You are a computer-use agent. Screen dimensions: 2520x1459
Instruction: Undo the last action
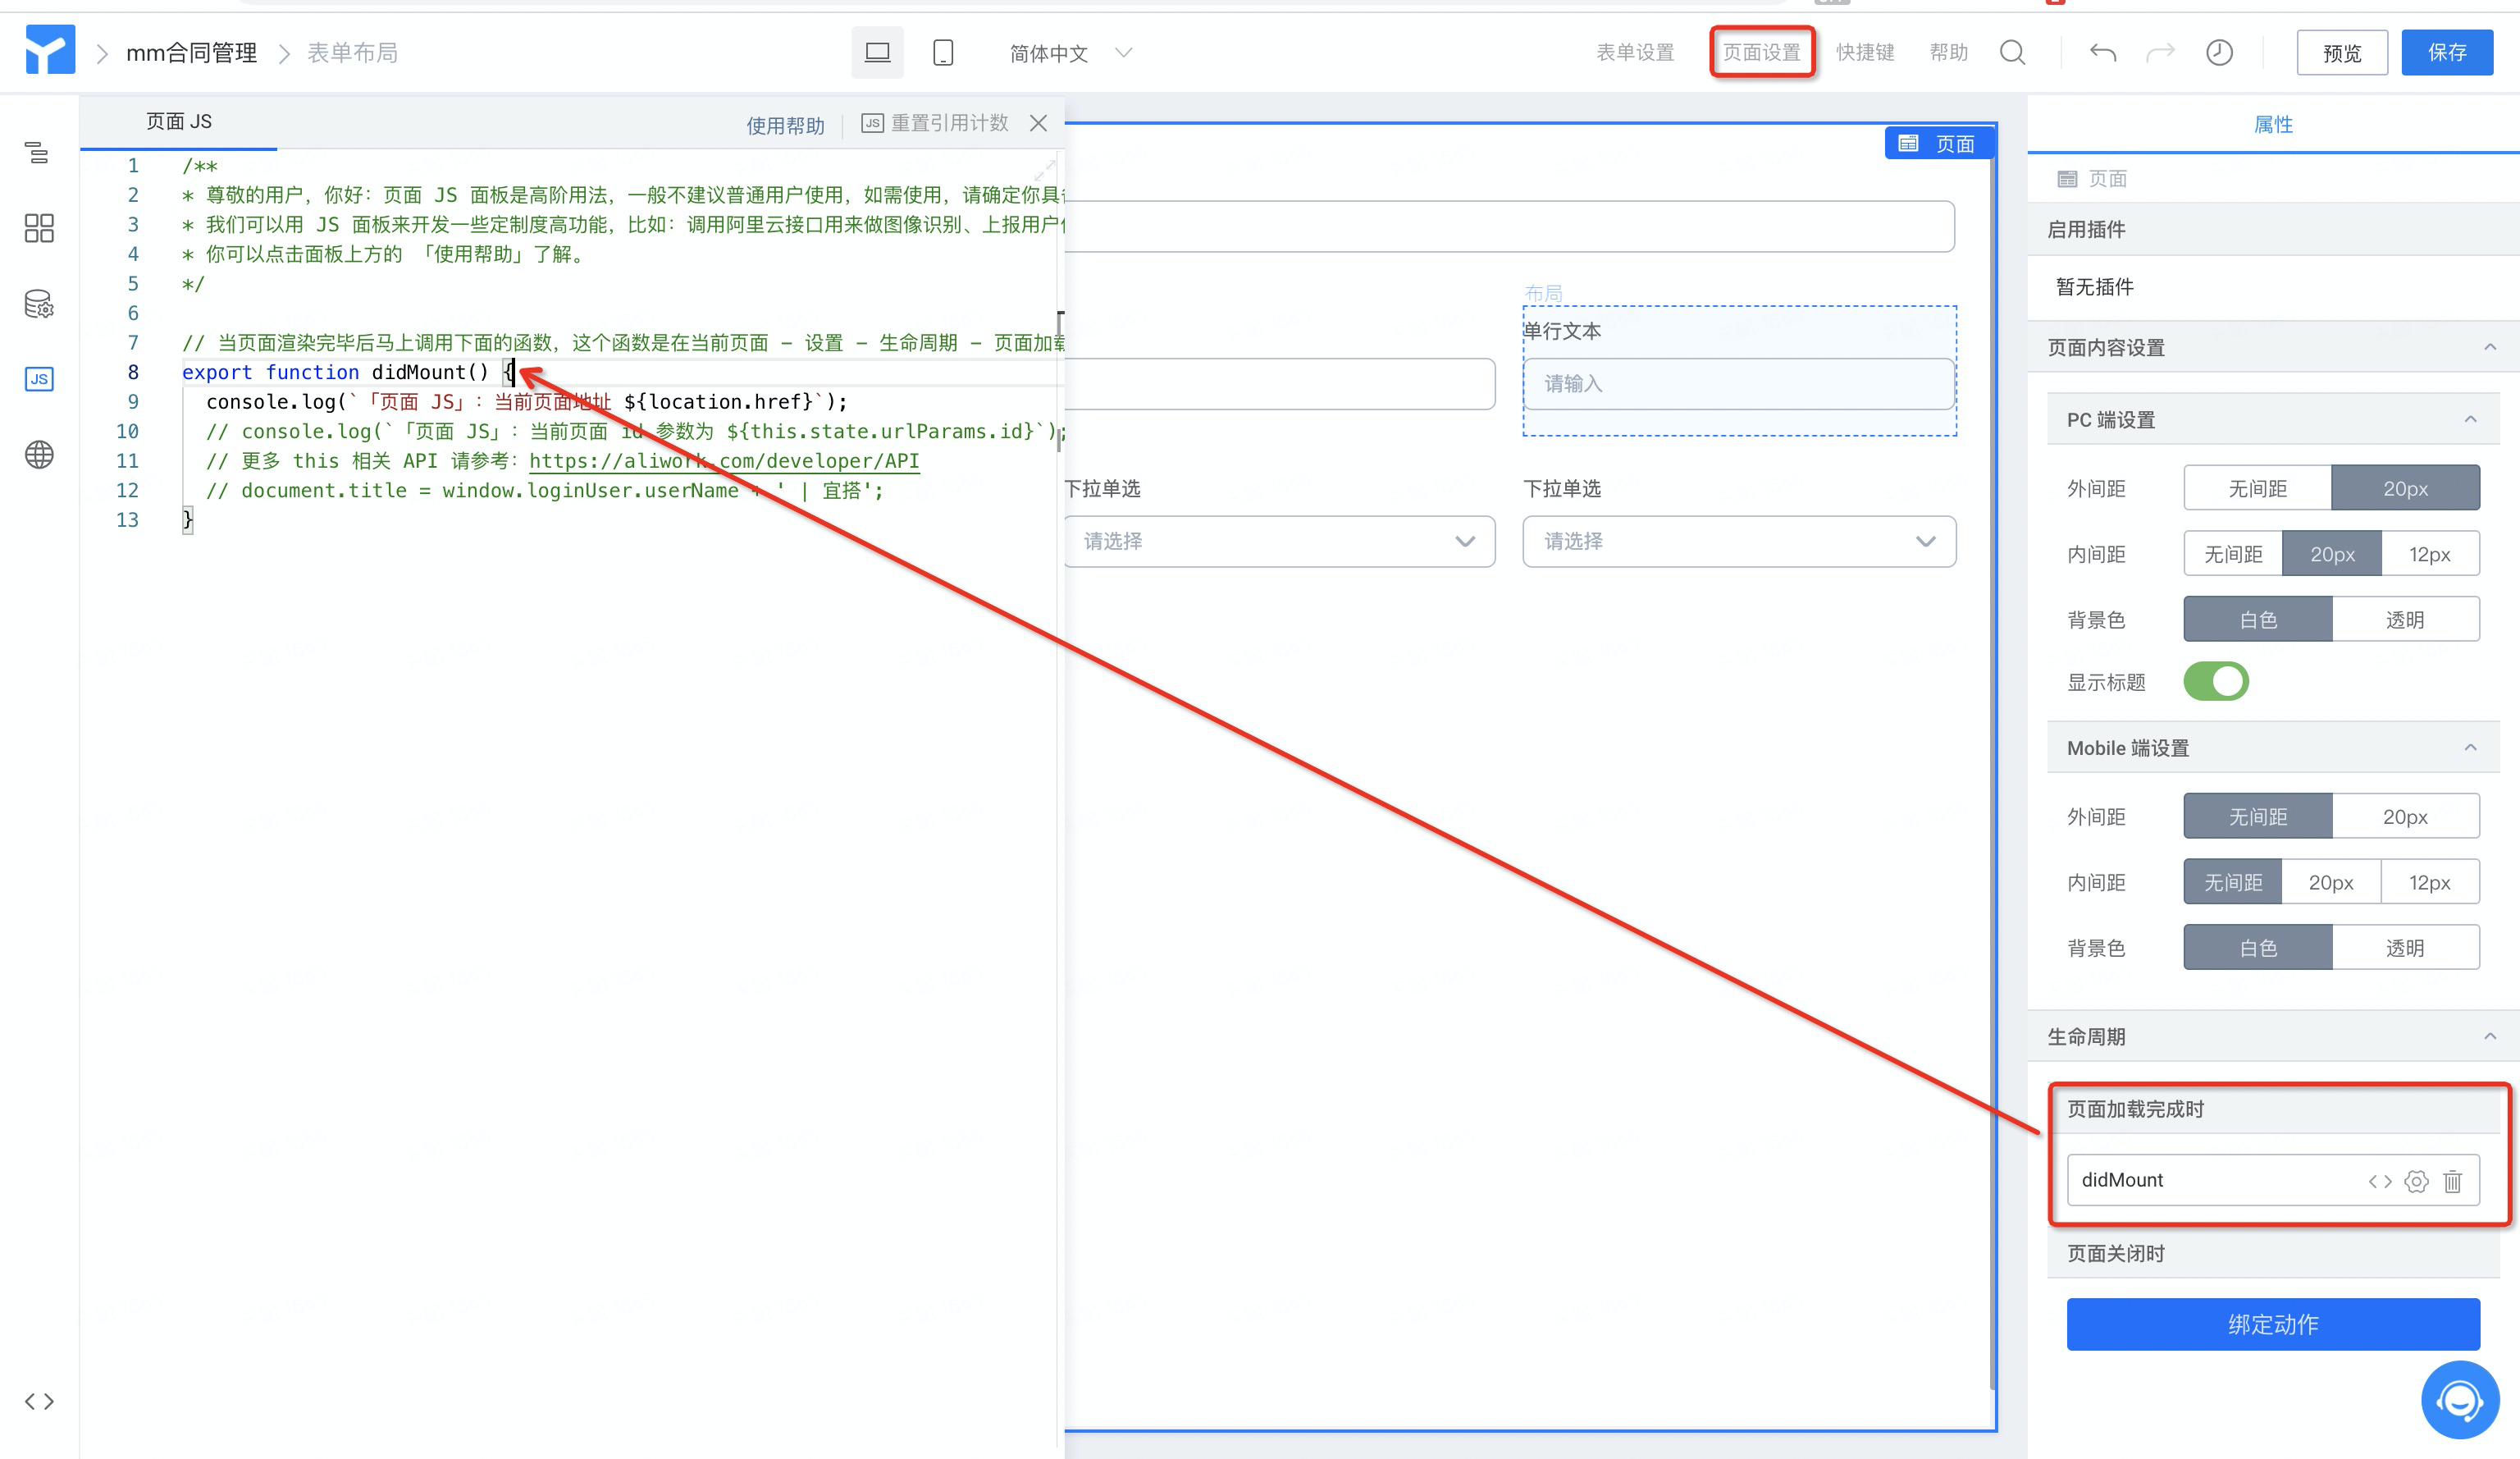2102,52
